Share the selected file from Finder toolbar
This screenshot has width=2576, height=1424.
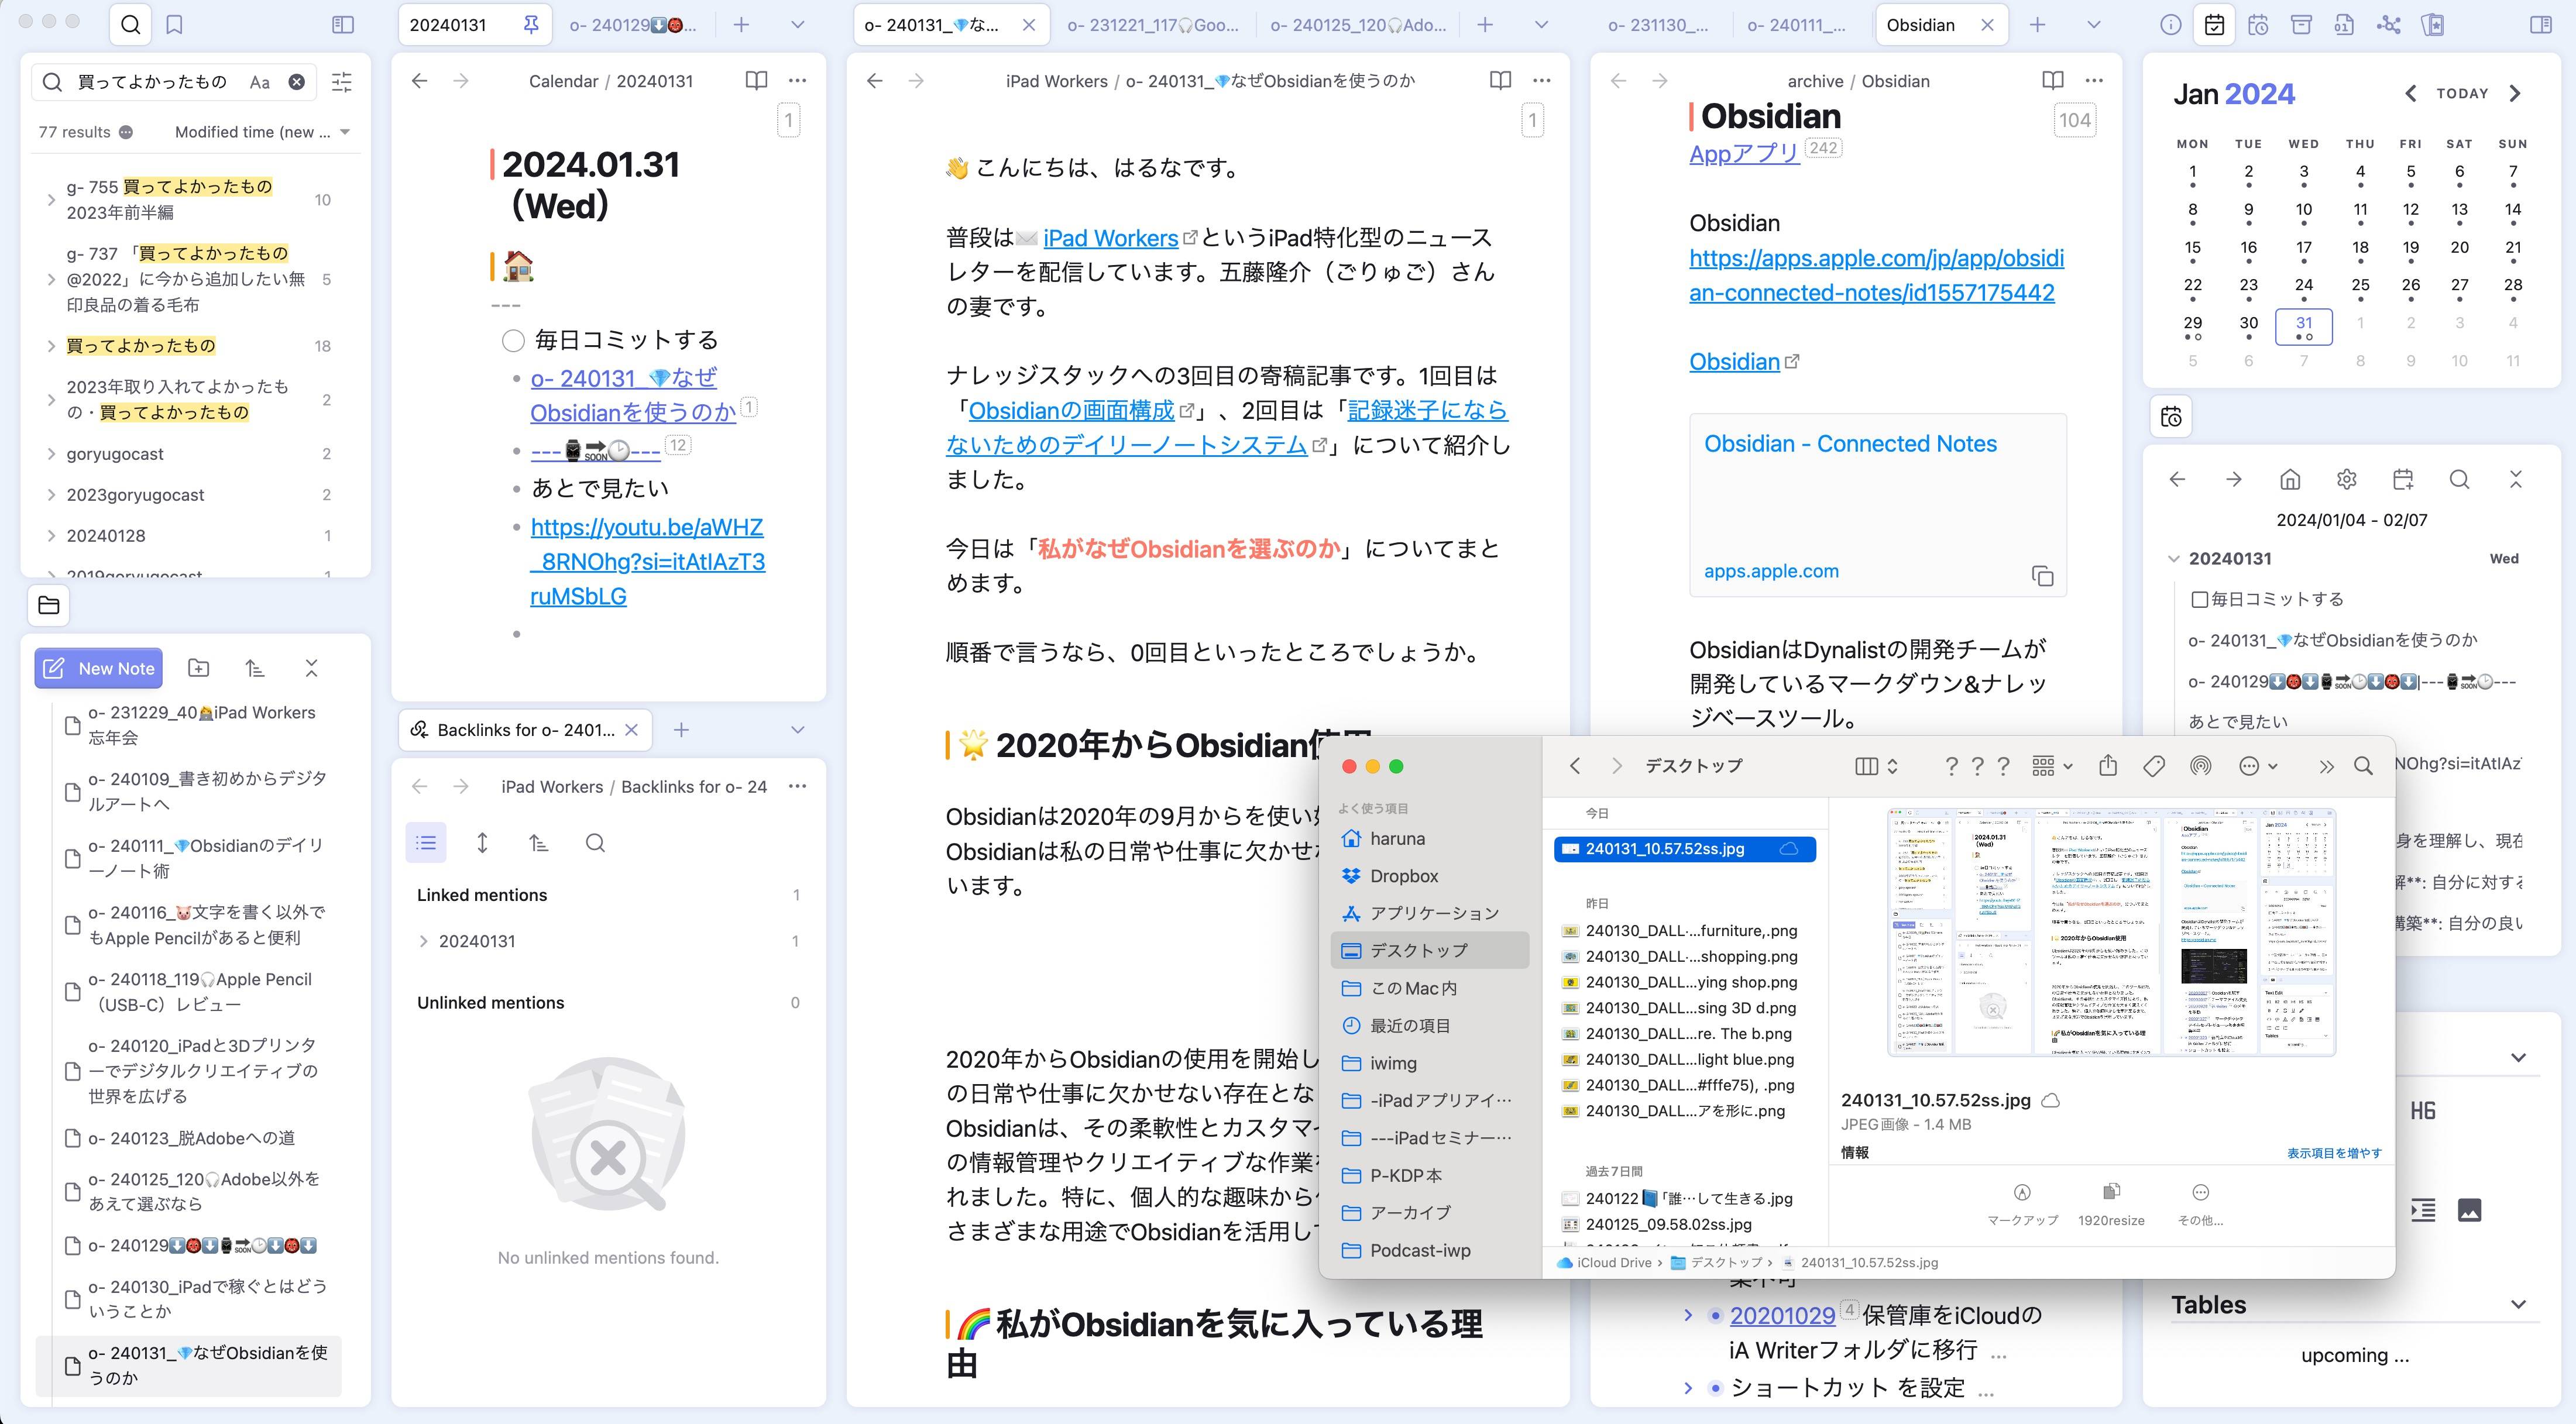[2108, 766]
